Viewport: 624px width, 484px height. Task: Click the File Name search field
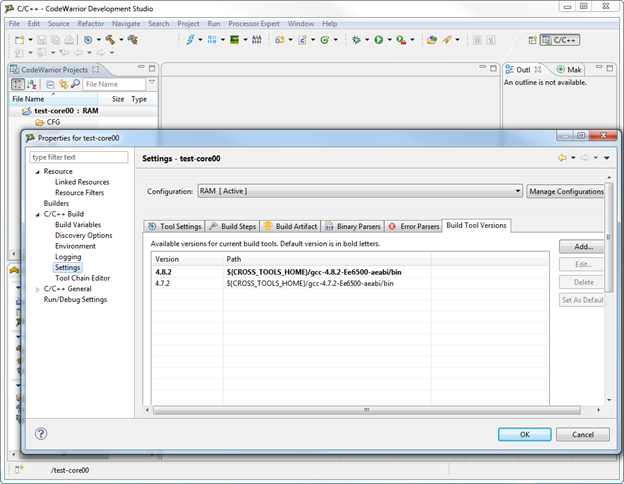[114, 84]
